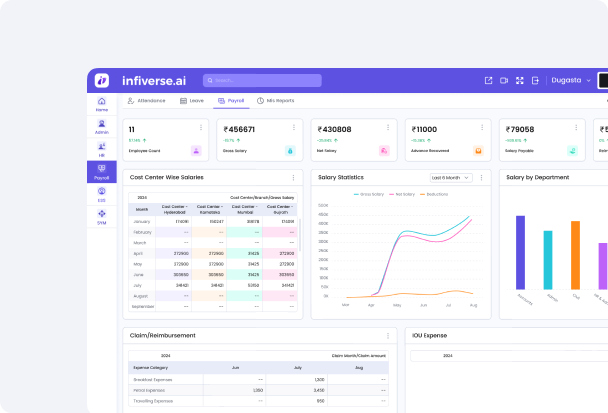Image resolution: width=608 pixels, height=413 pixels.
Task: Select the January row in salary table
Action: (x=213, y=221)
